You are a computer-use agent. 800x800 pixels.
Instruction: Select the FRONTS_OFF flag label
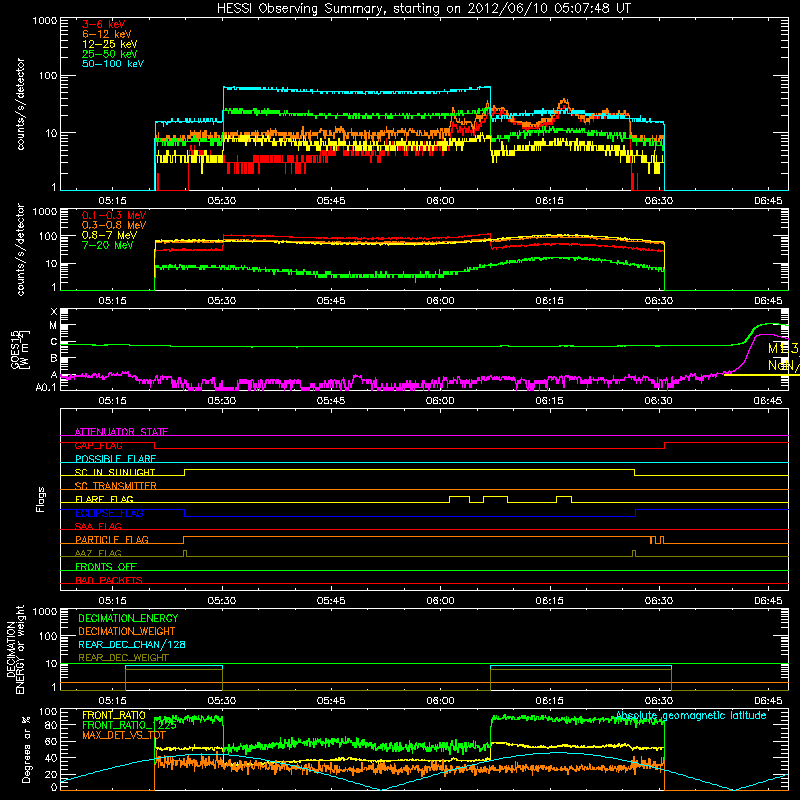point(106,566)
